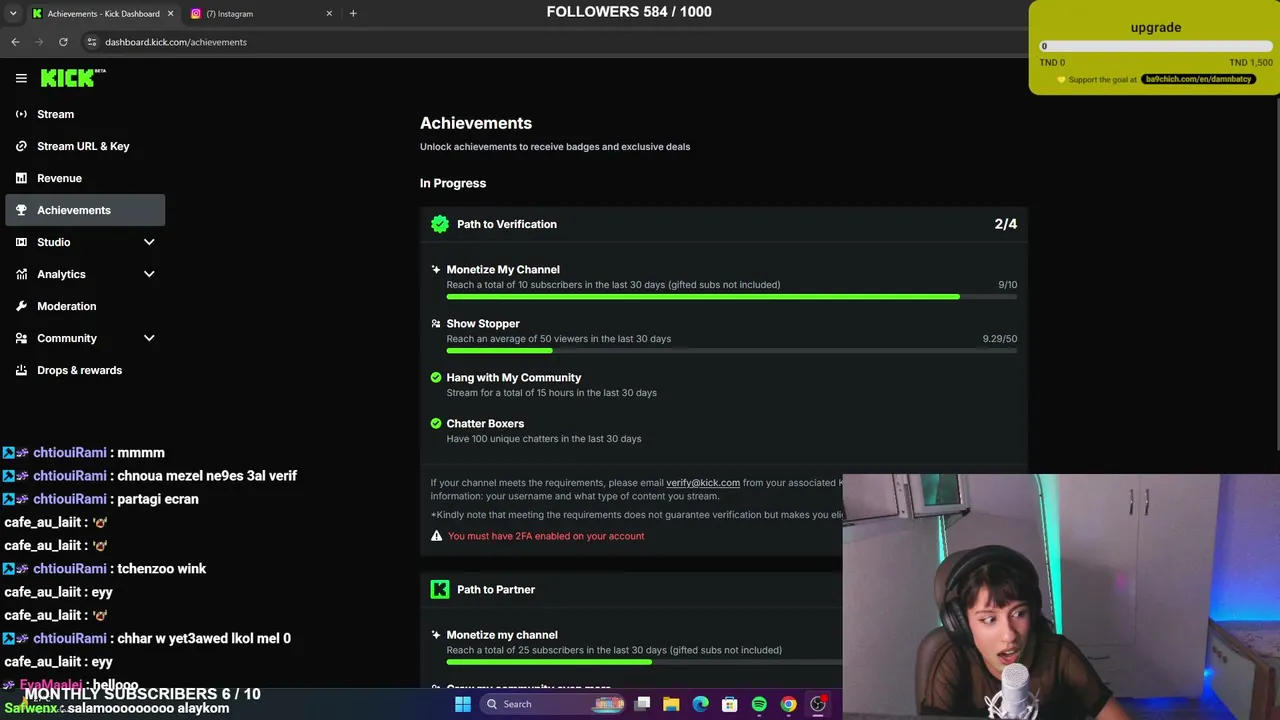Open a new browser tab with plus
Screen dimensions: 1280x720
[353, 14]
